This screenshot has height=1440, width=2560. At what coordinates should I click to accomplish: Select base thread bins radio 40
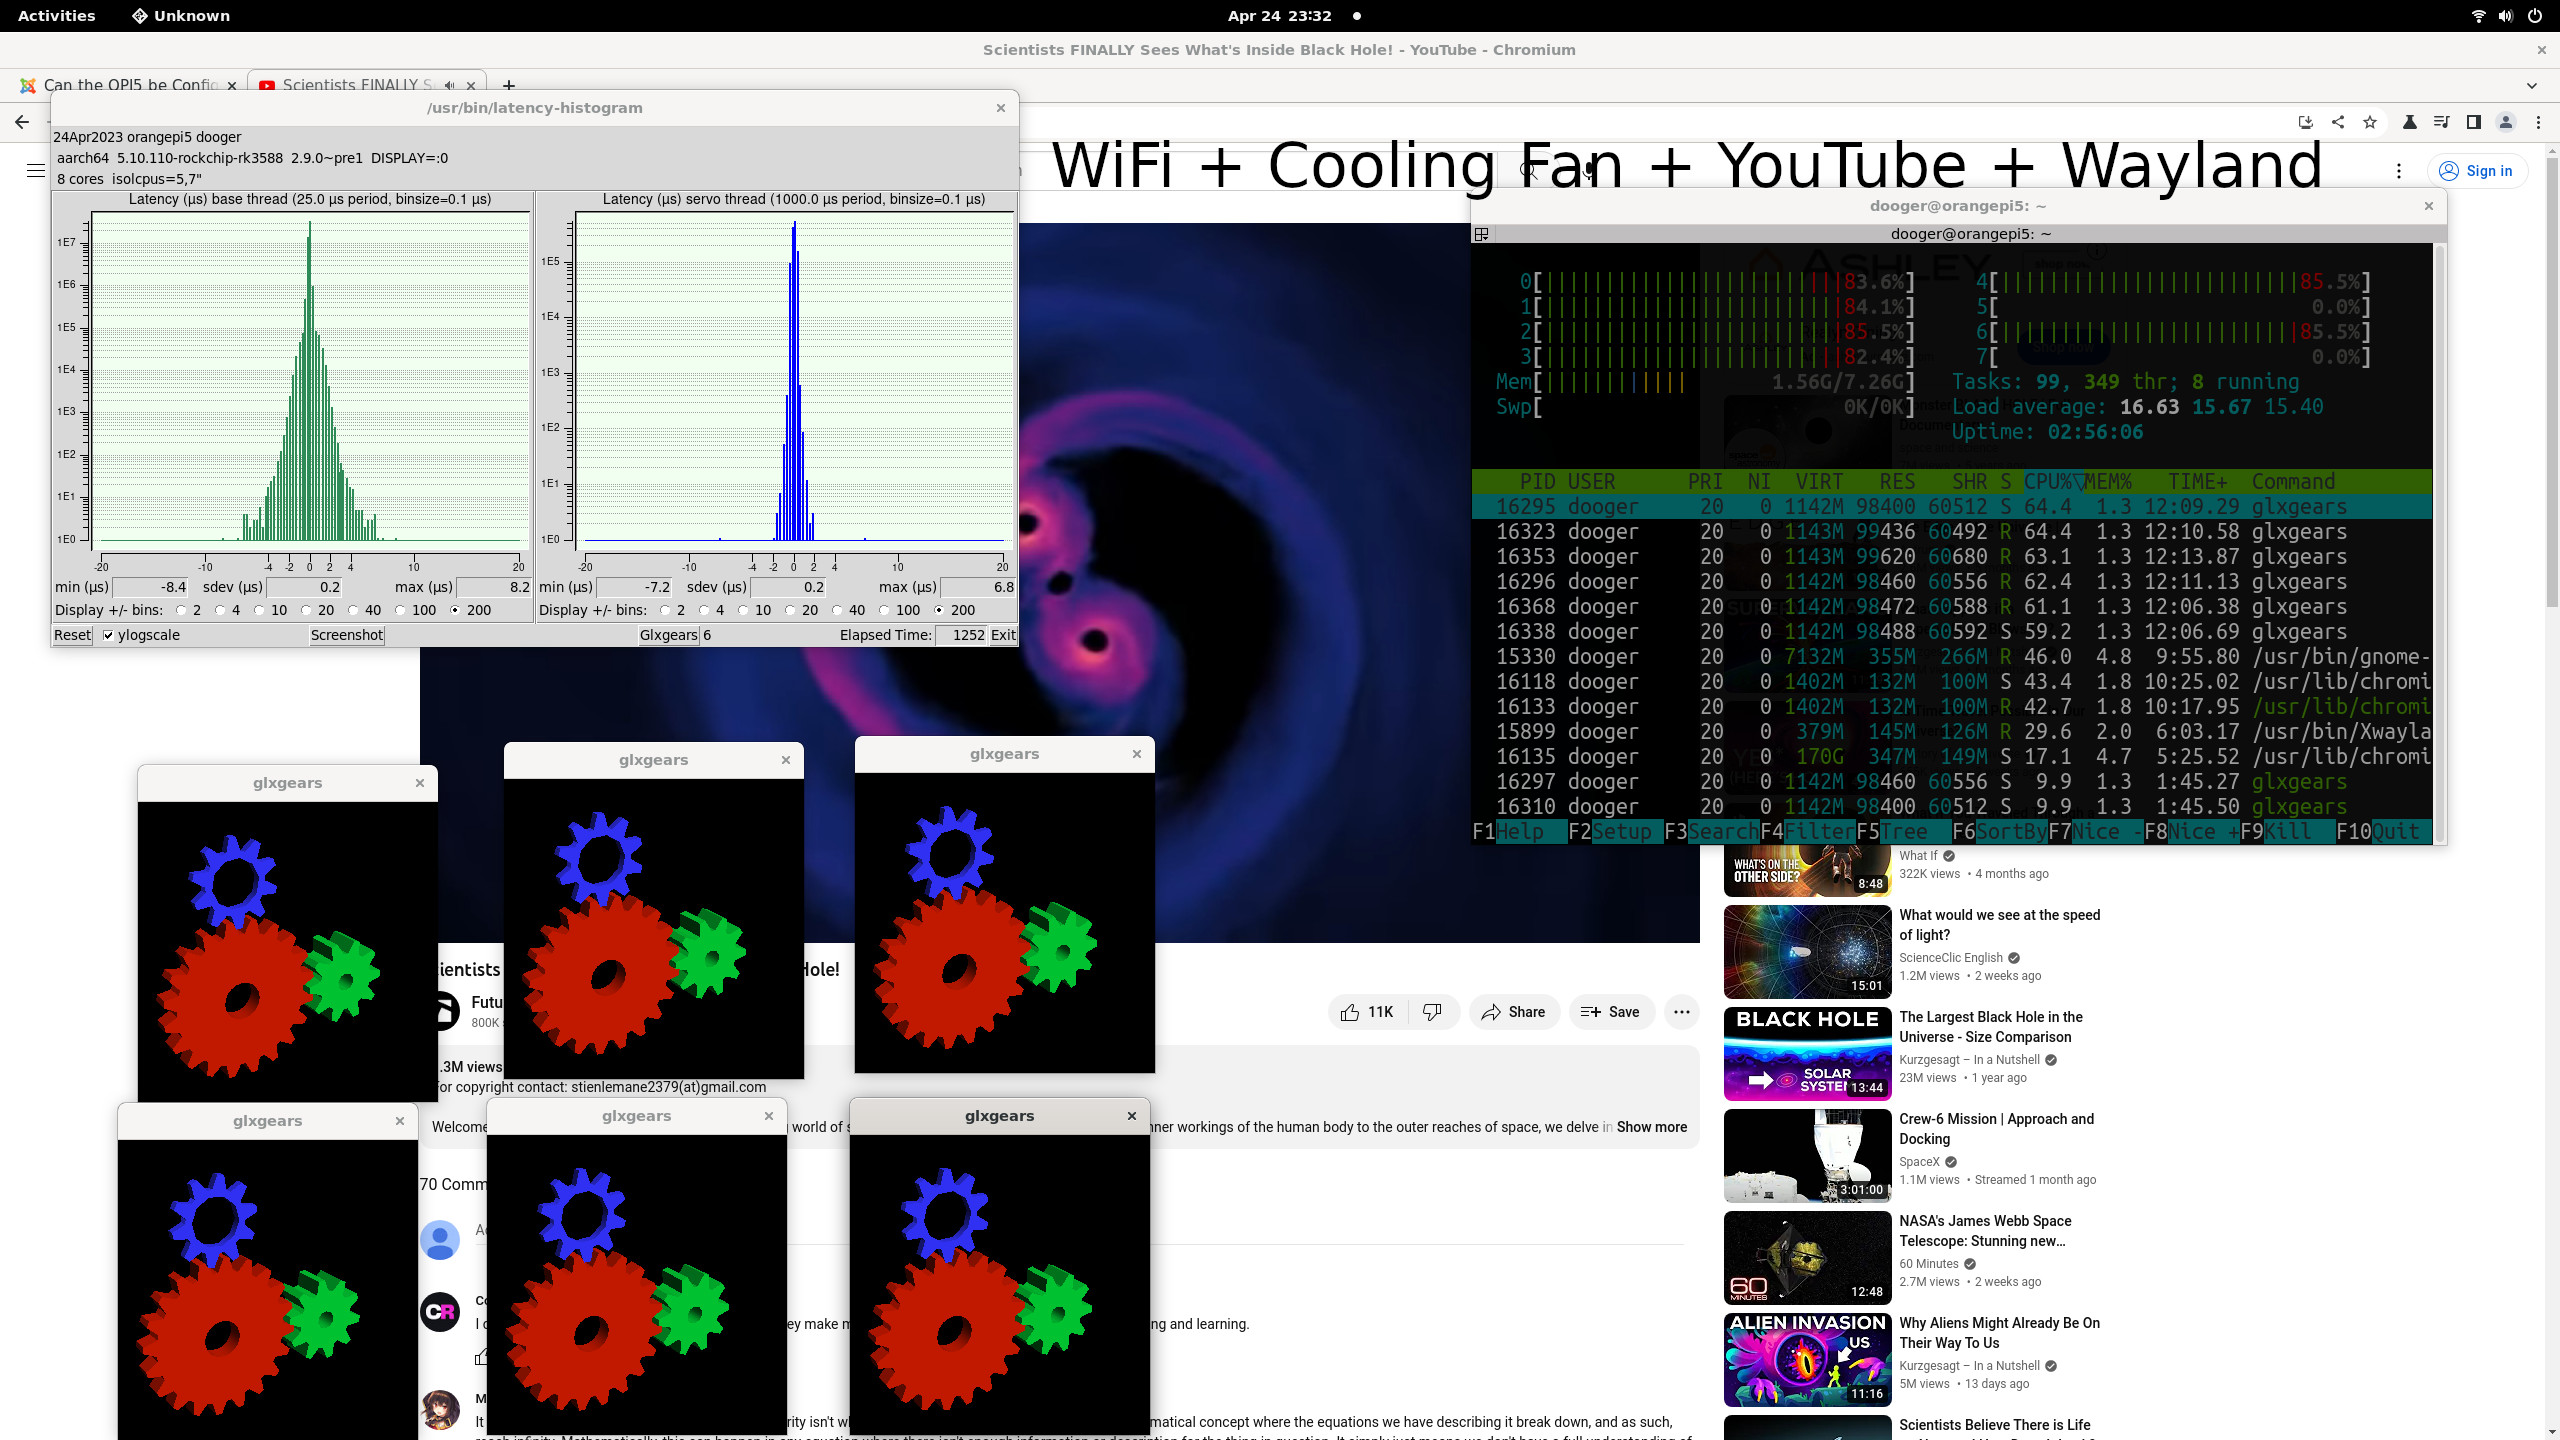tap(353, 610)
